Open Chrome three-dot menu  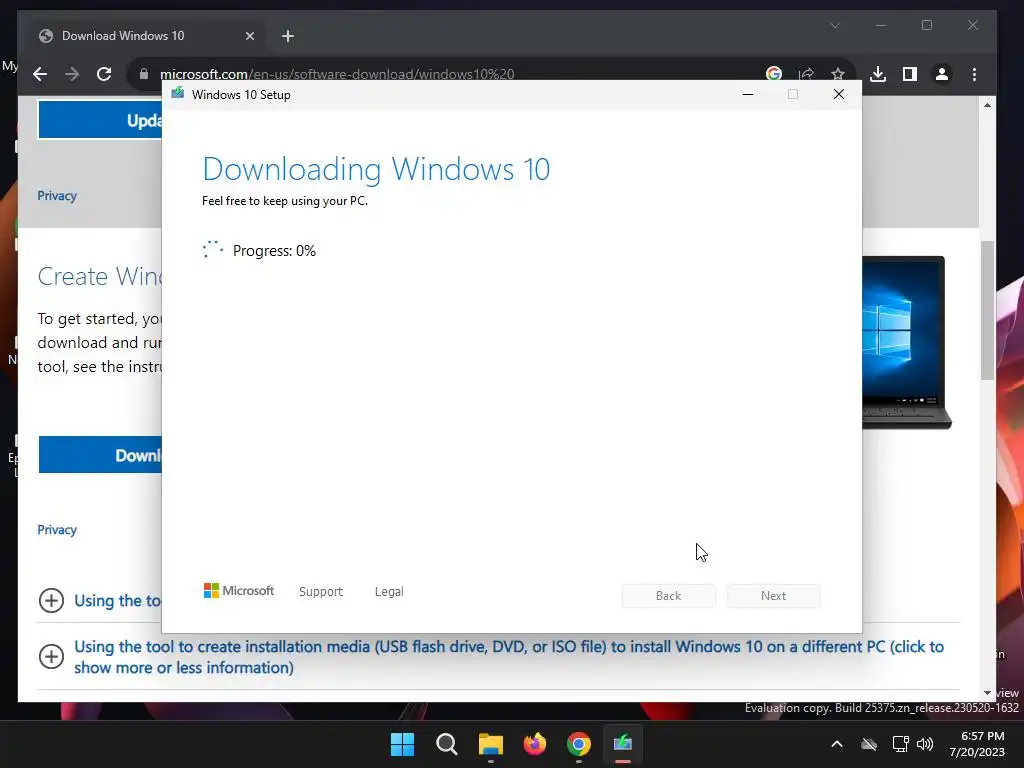pyautogui.click(x=974, y=74)
